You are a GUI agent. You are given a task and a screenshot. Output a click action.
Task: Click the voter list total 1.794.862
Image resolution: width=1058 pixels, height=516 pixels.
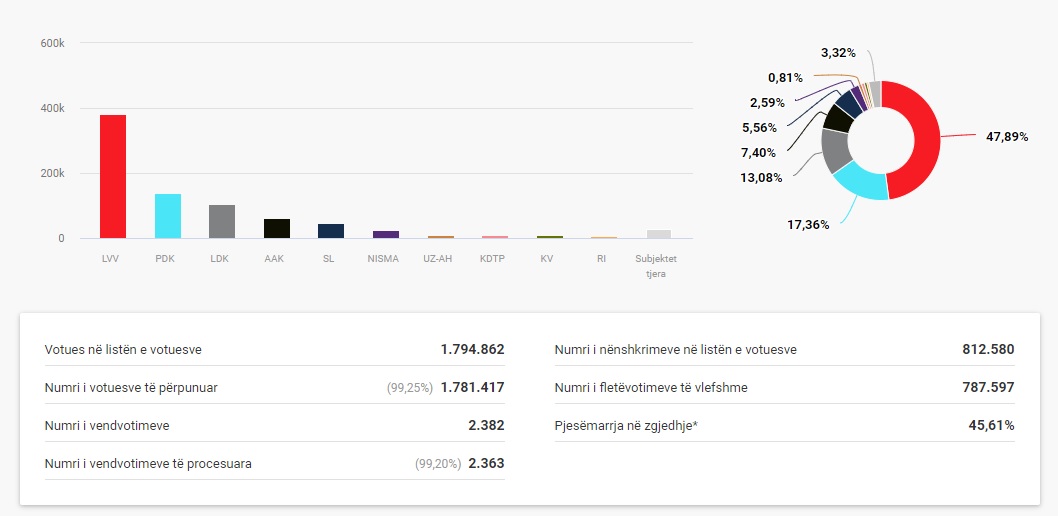point(472,350)
